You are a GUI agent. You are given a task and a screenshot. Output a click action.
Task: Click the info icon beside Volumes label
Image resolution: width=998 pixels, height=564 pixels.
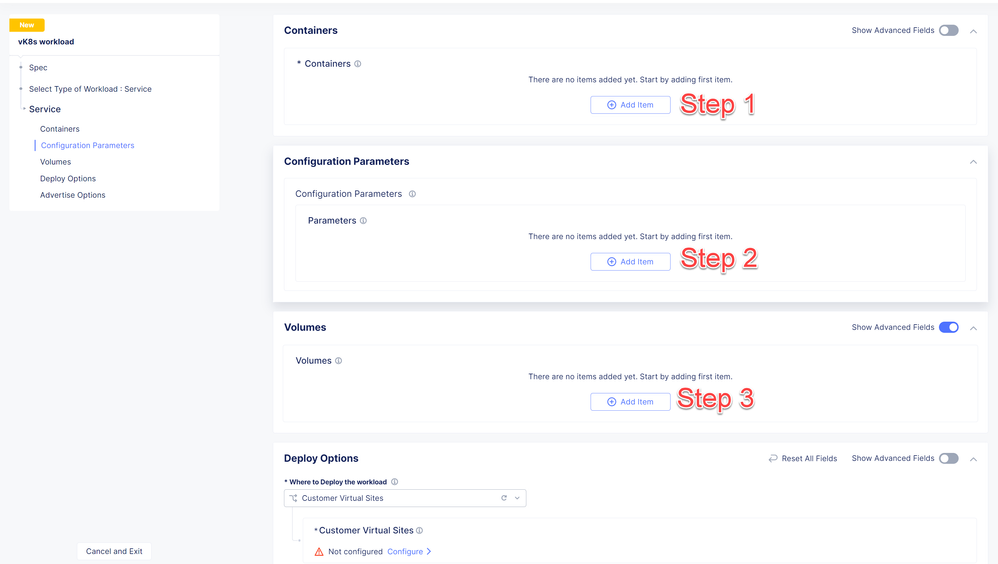tap(338, 361)
